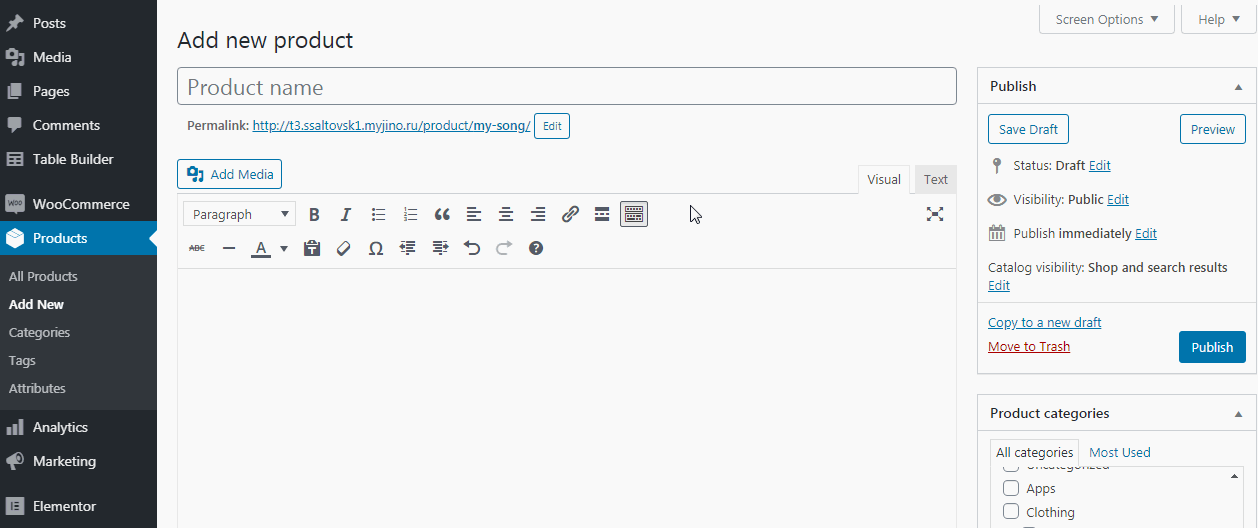Edit the permalink slug button
Screen dimensions: 1258x528
(x=552, y=127)
